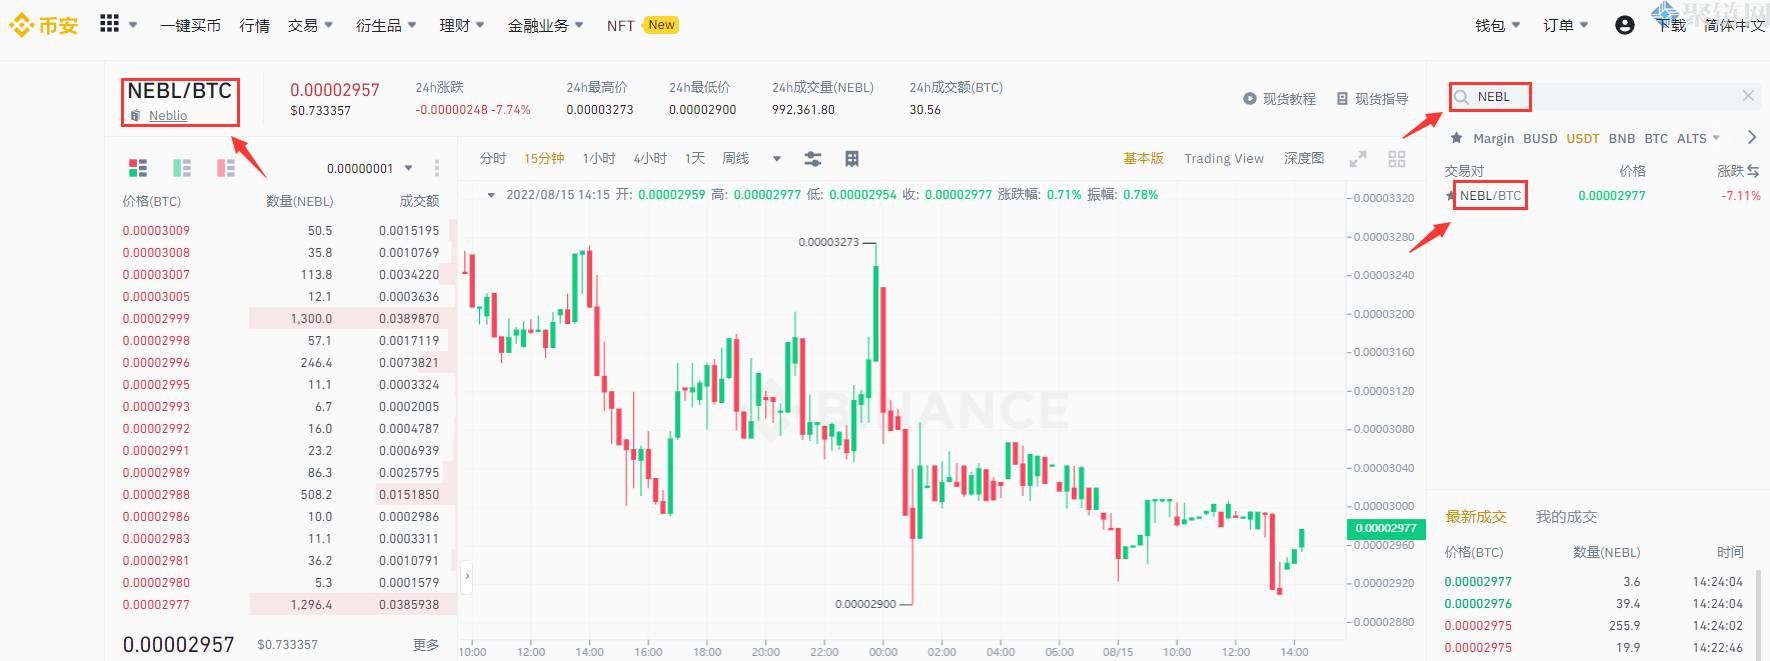1770x661 pixels.
Task: Select NEBL/BTC pair in search results
Action: [x=1490, y=195]
